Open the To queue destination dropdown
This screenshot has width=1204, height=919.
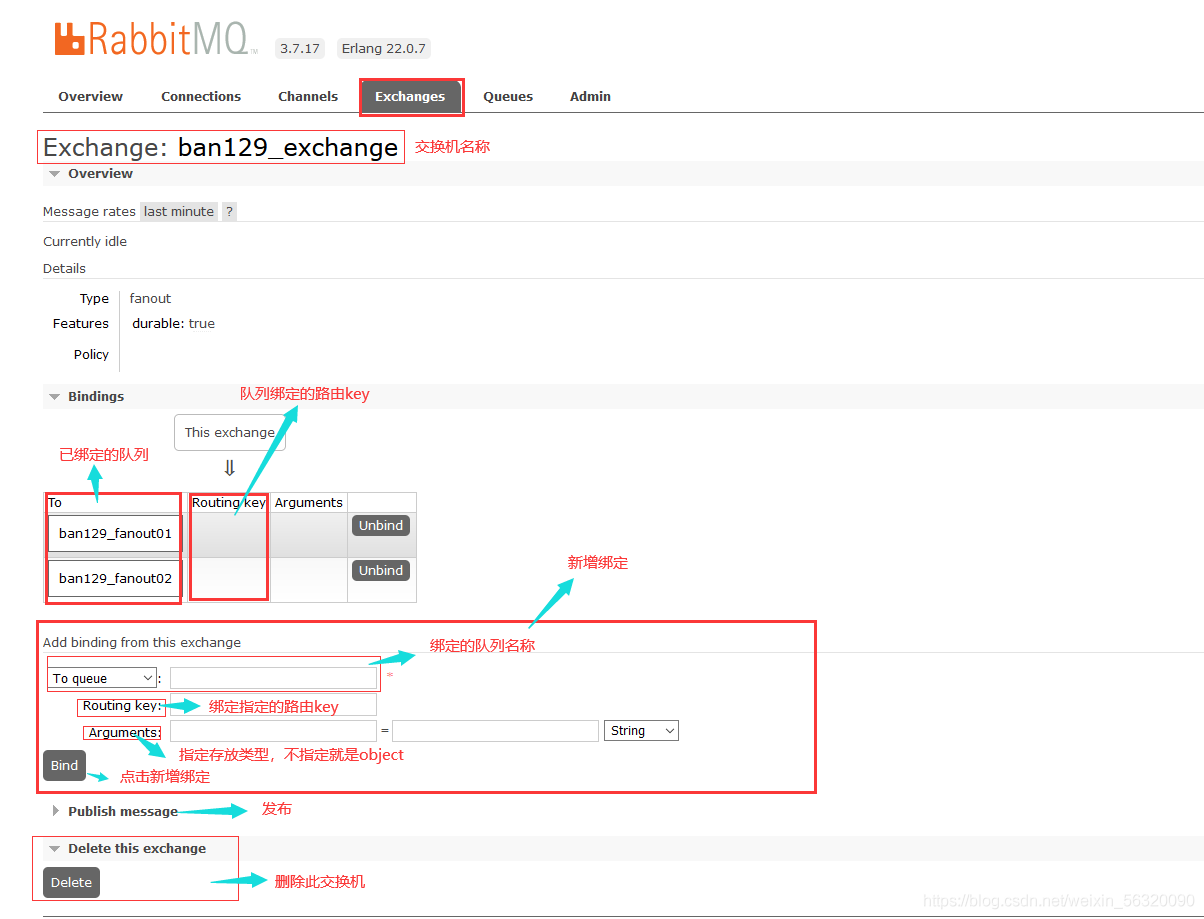coord(103,679)
